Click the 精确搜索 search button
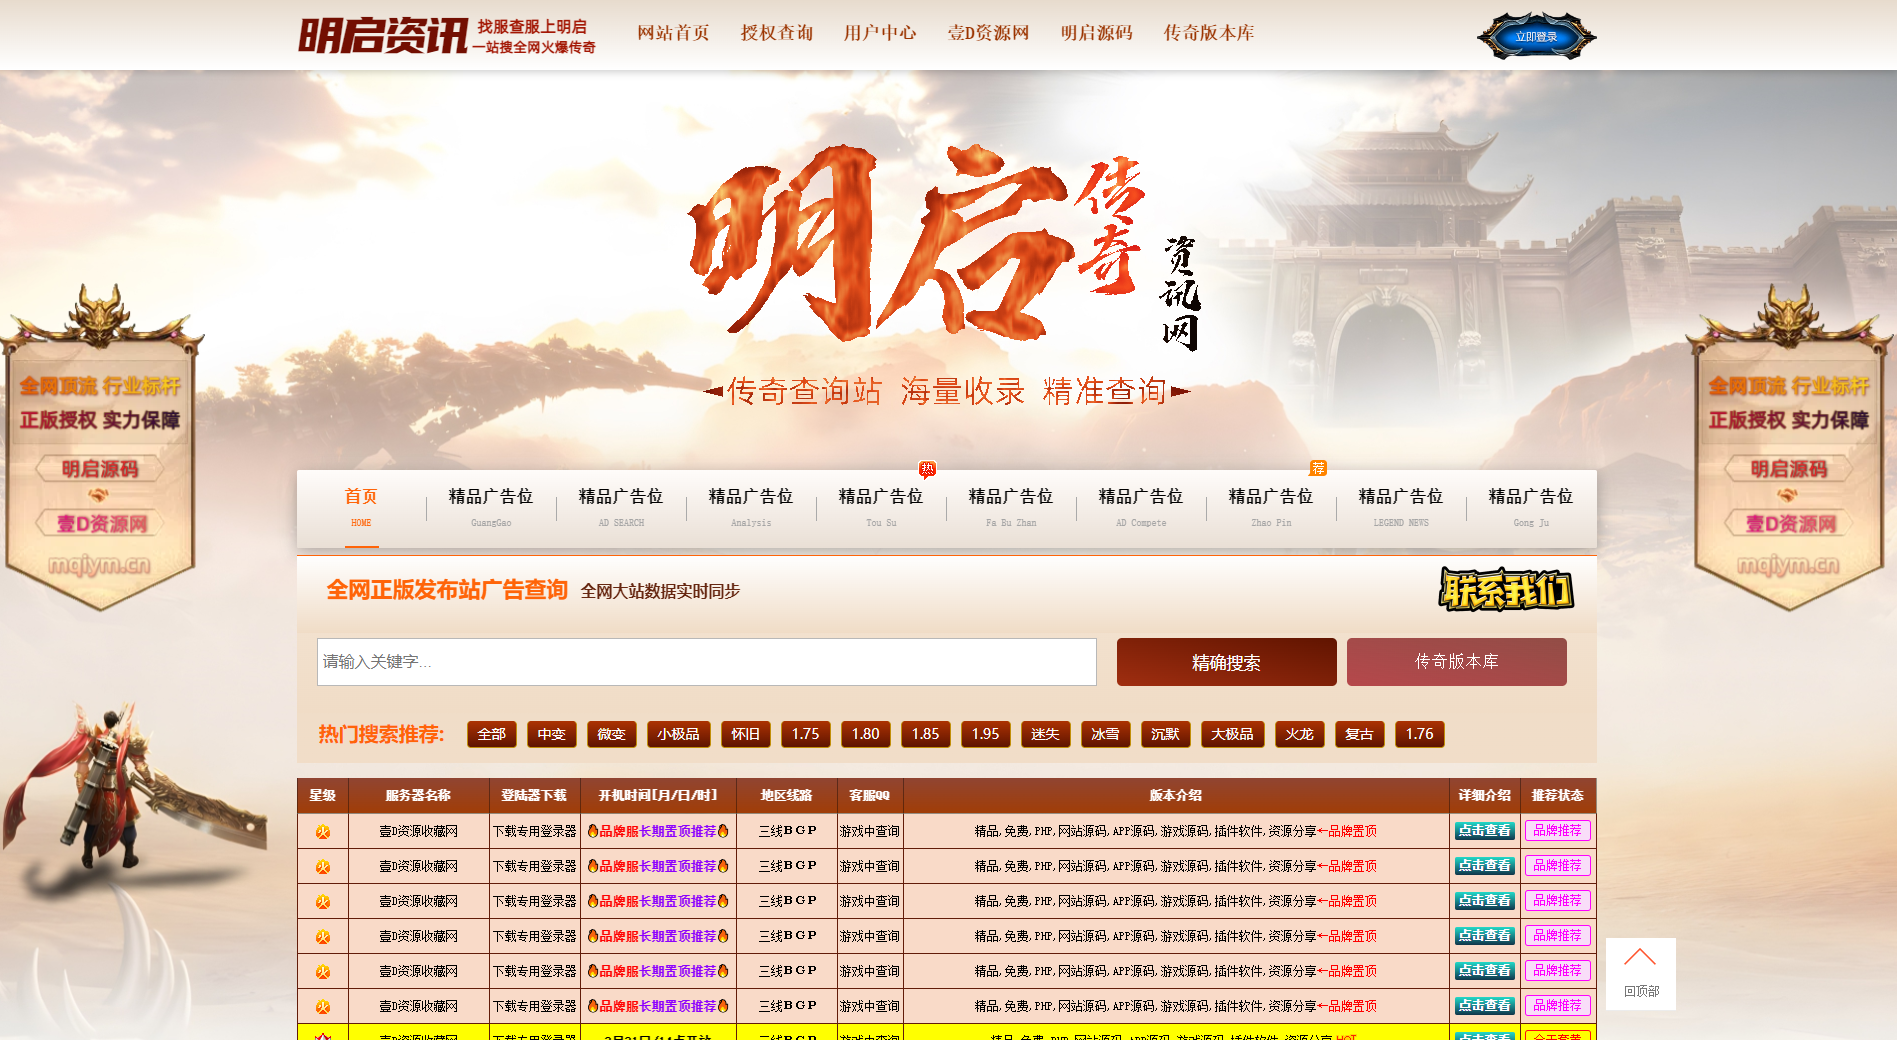This screenshot has width=1897, height=1040. (x=1226, y=662)
